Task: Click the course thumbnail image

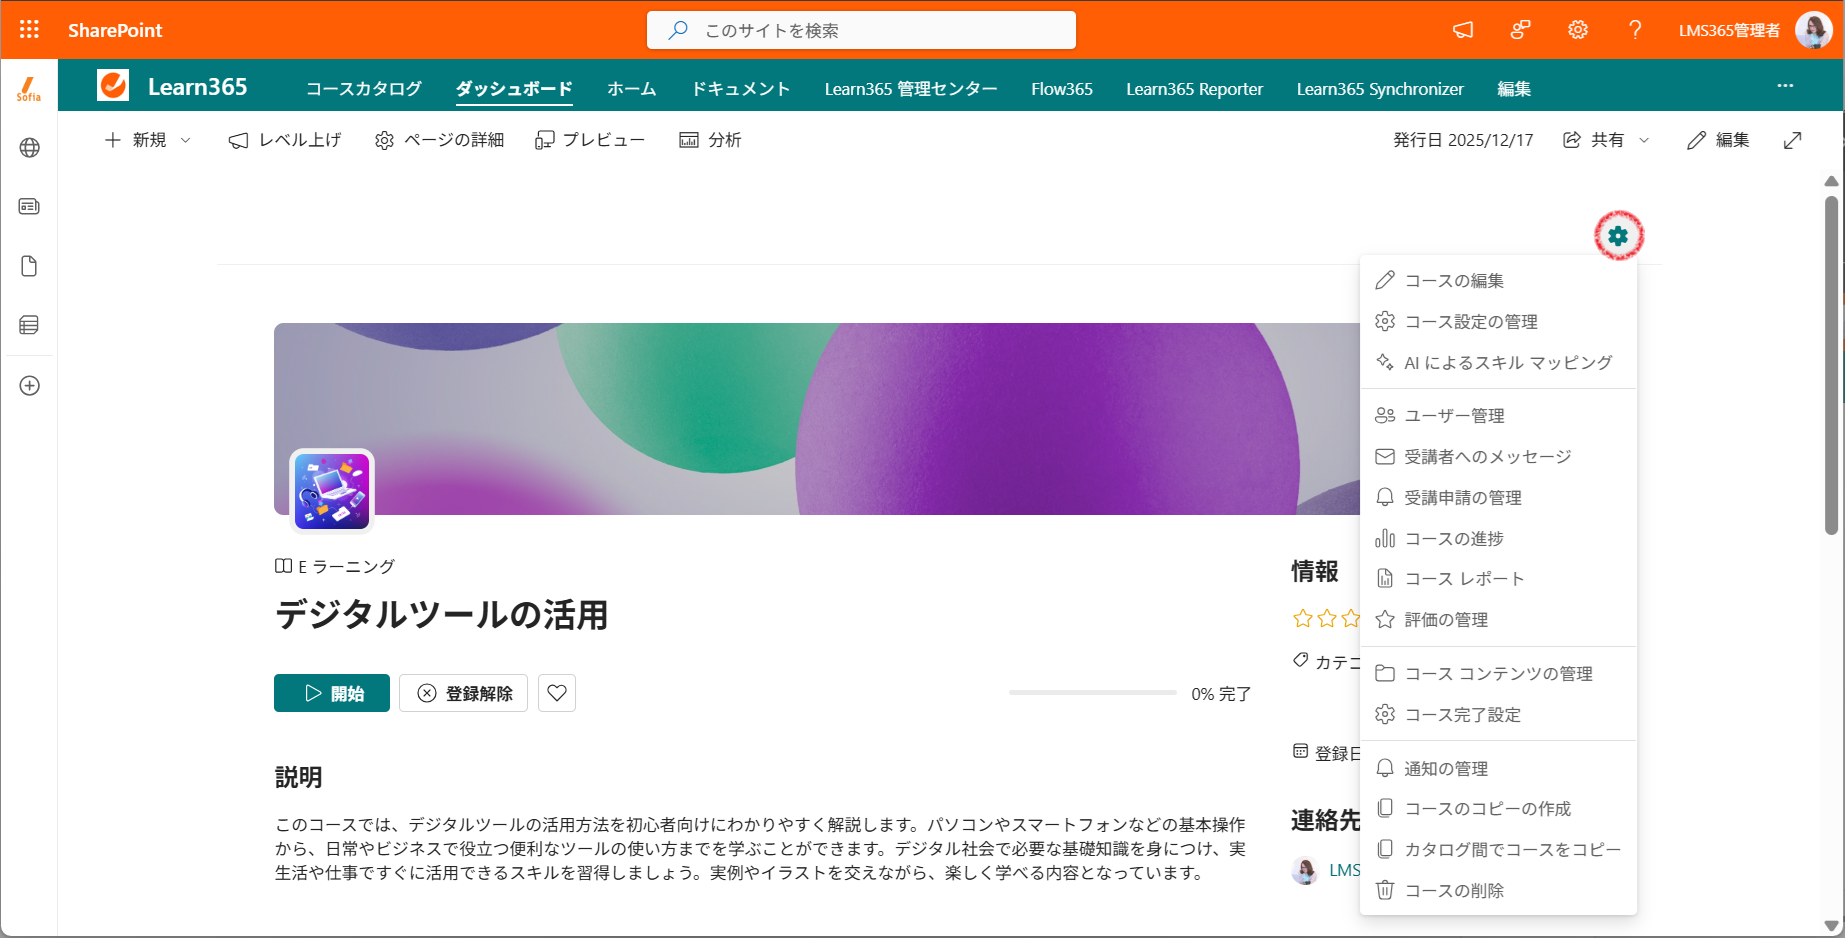Action: point(332,491)
